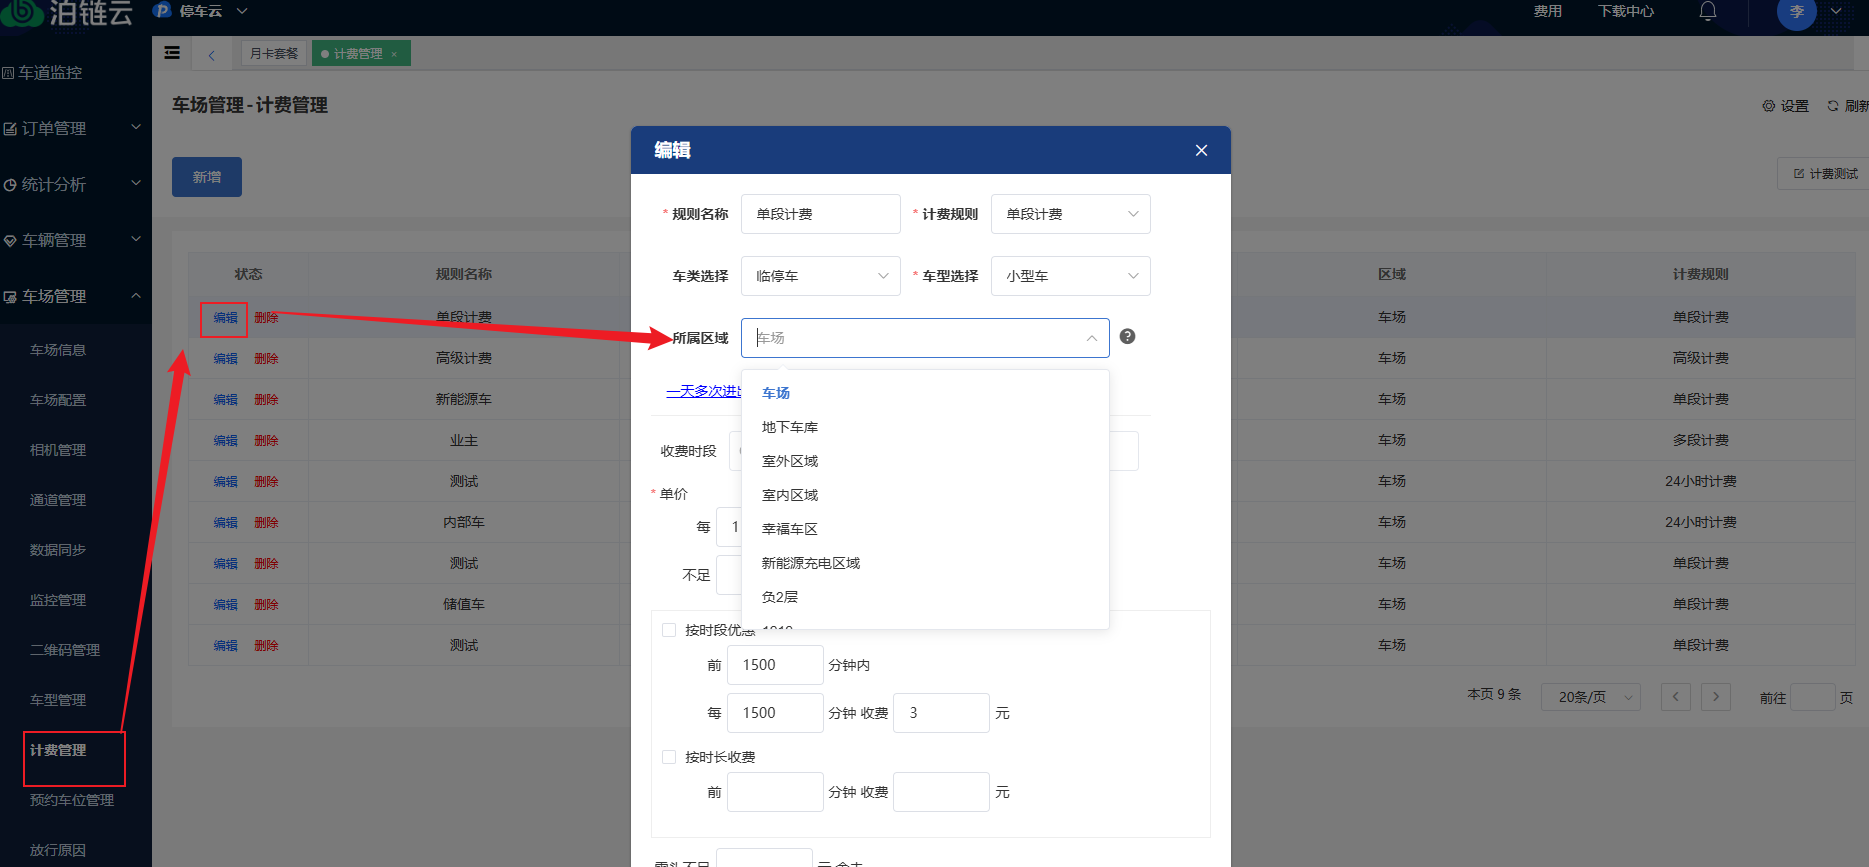
Task: Close the 编辑 dialog
Action: coord(1201,150)
